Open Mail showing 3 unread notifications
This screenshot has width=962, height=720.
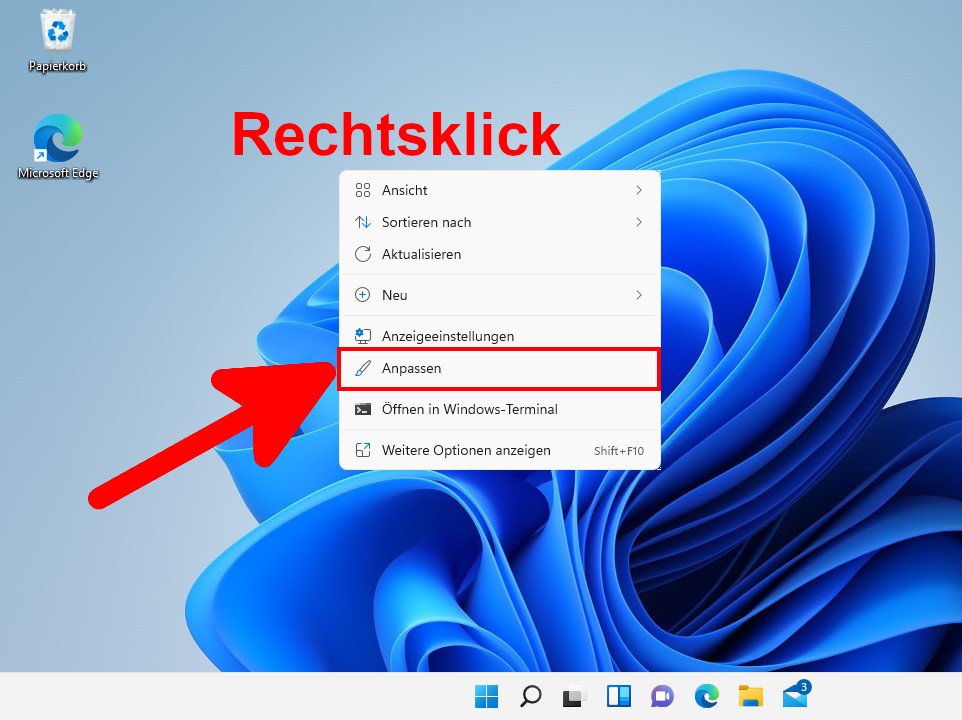[x=795, y=696]
